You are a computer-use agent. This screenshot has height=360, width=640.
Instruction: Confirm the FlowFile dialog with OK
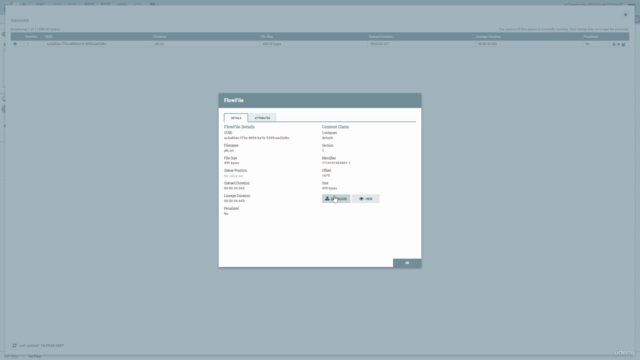tap(407, 263)
